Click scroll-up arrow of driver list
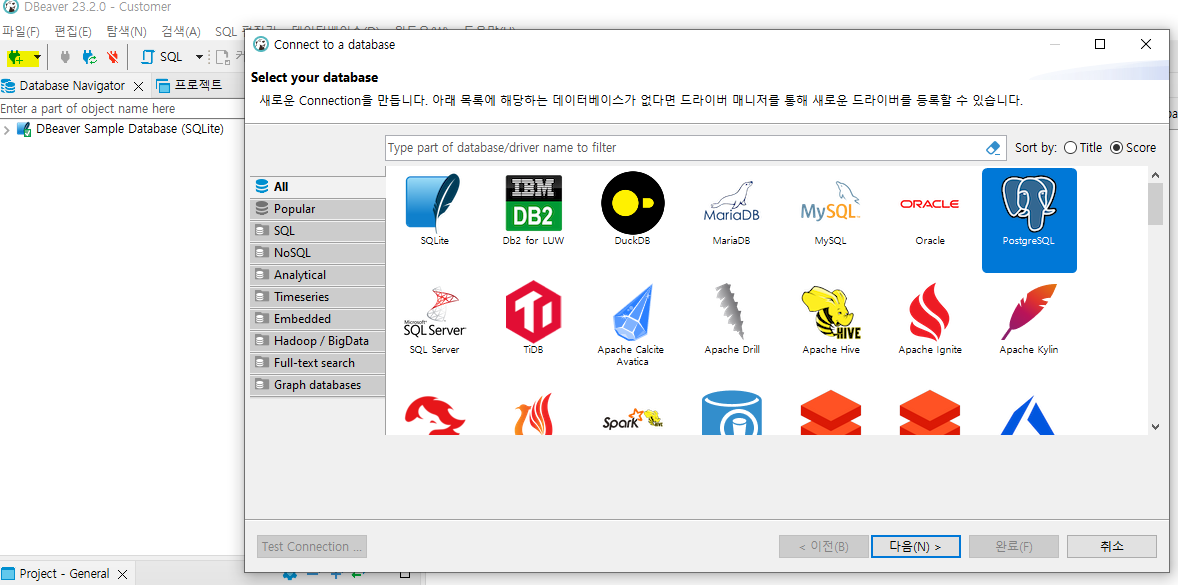 coord(1155,175)
